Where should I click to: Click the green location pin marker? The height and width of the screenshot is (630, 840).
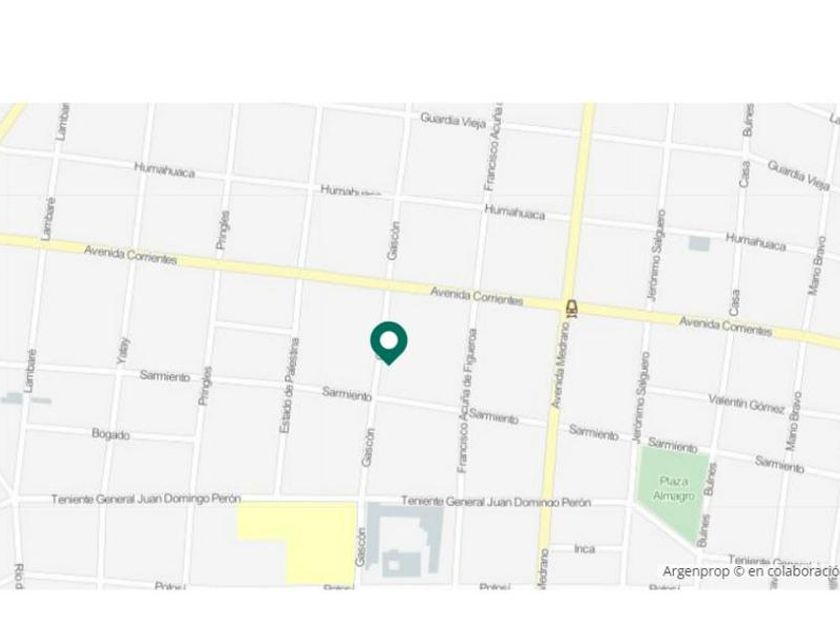[389, 343]
